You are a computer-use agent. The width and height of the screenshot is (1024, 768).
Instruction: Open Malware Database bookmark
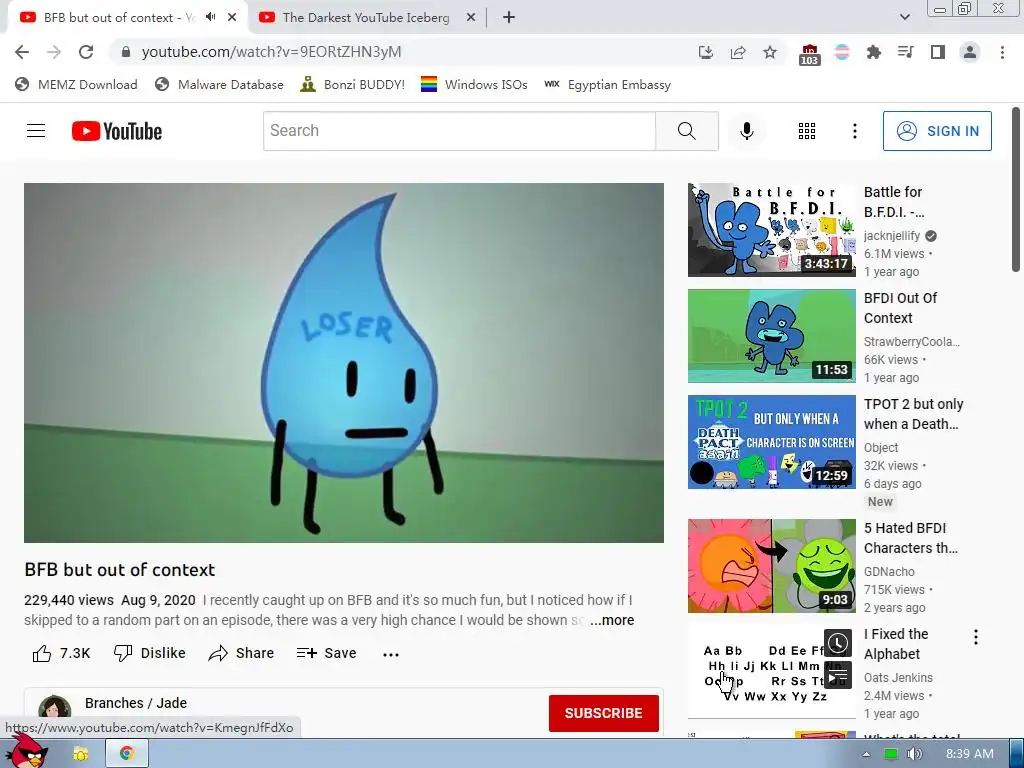[x=219, y=84]
